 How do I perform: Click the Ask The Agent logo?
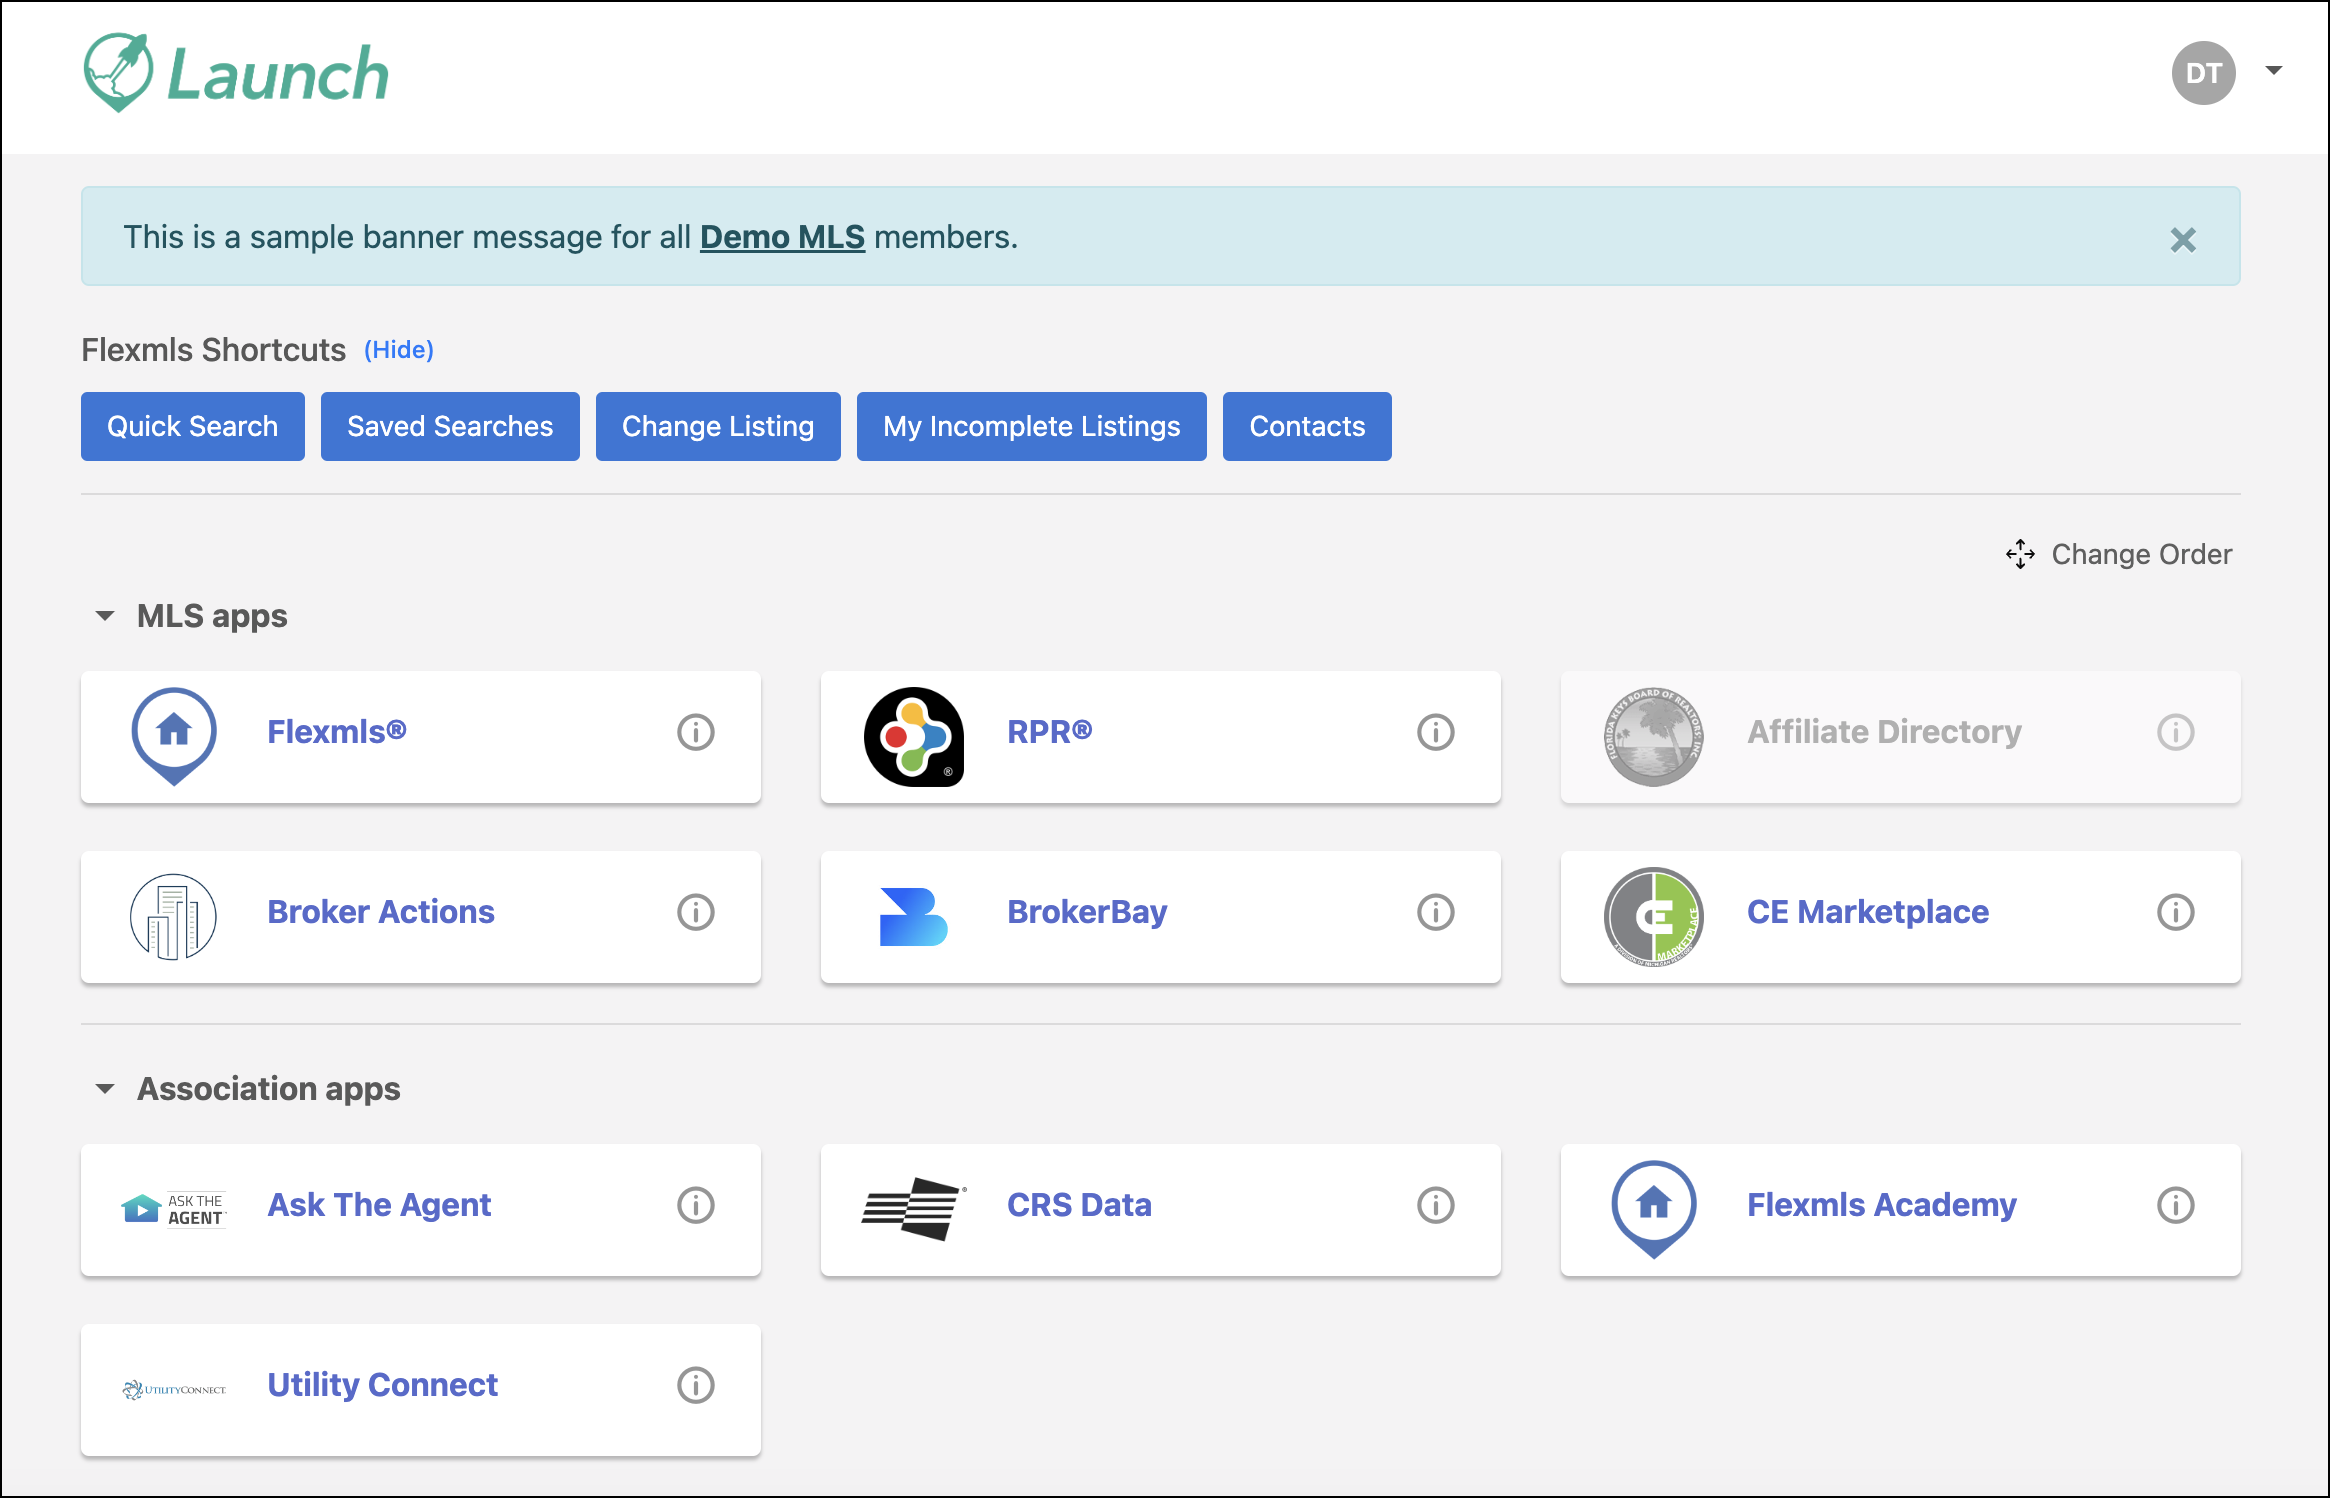coord(174,1209)
